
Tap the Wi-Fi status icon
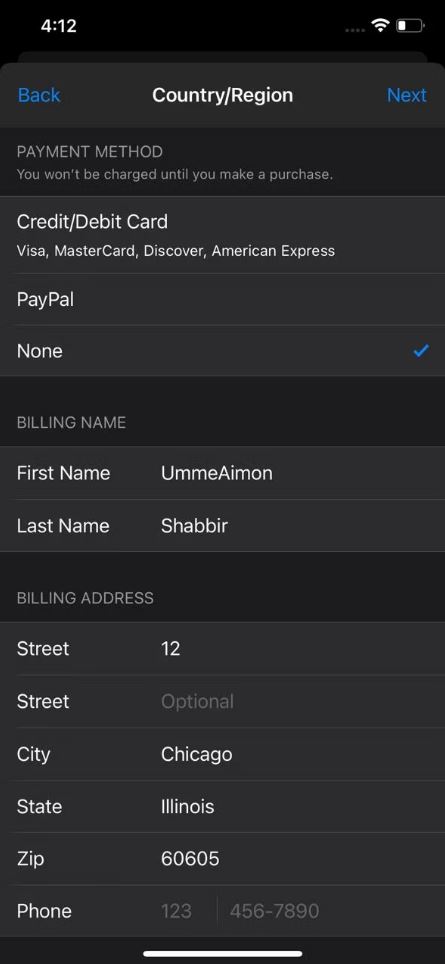380,25
